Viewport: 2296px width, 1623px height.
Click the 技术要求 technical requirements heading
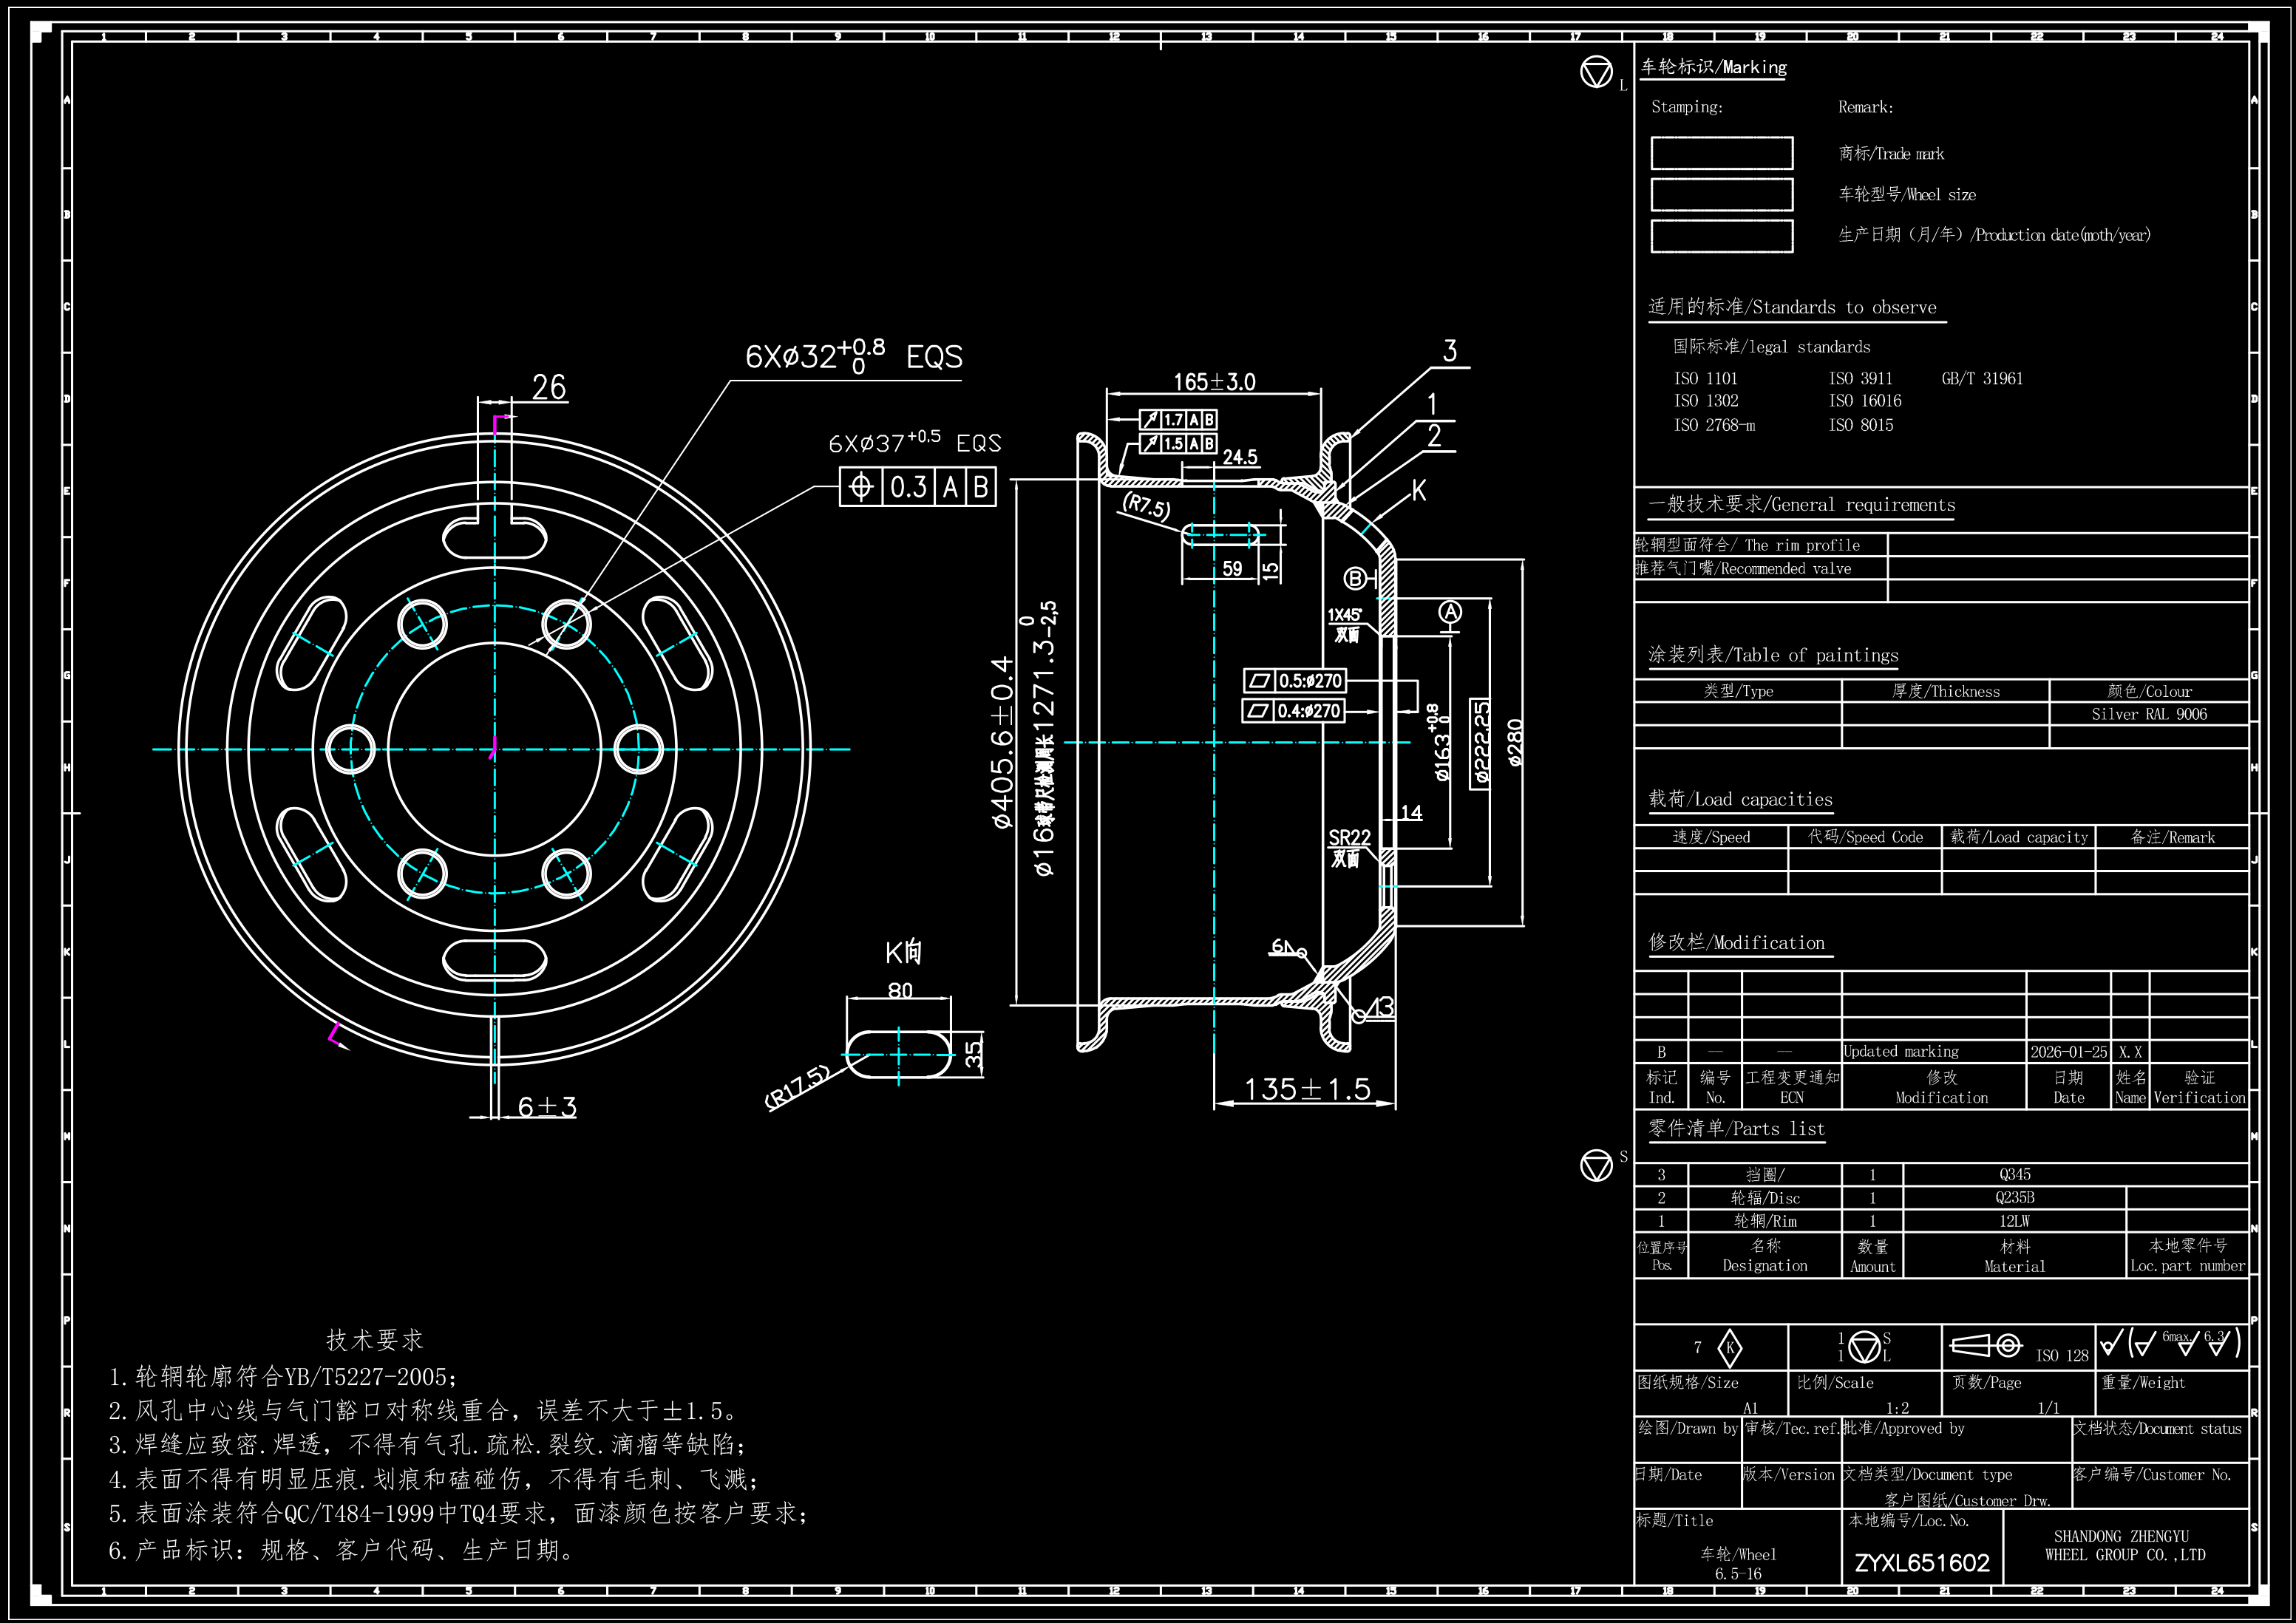[375, 1339]
